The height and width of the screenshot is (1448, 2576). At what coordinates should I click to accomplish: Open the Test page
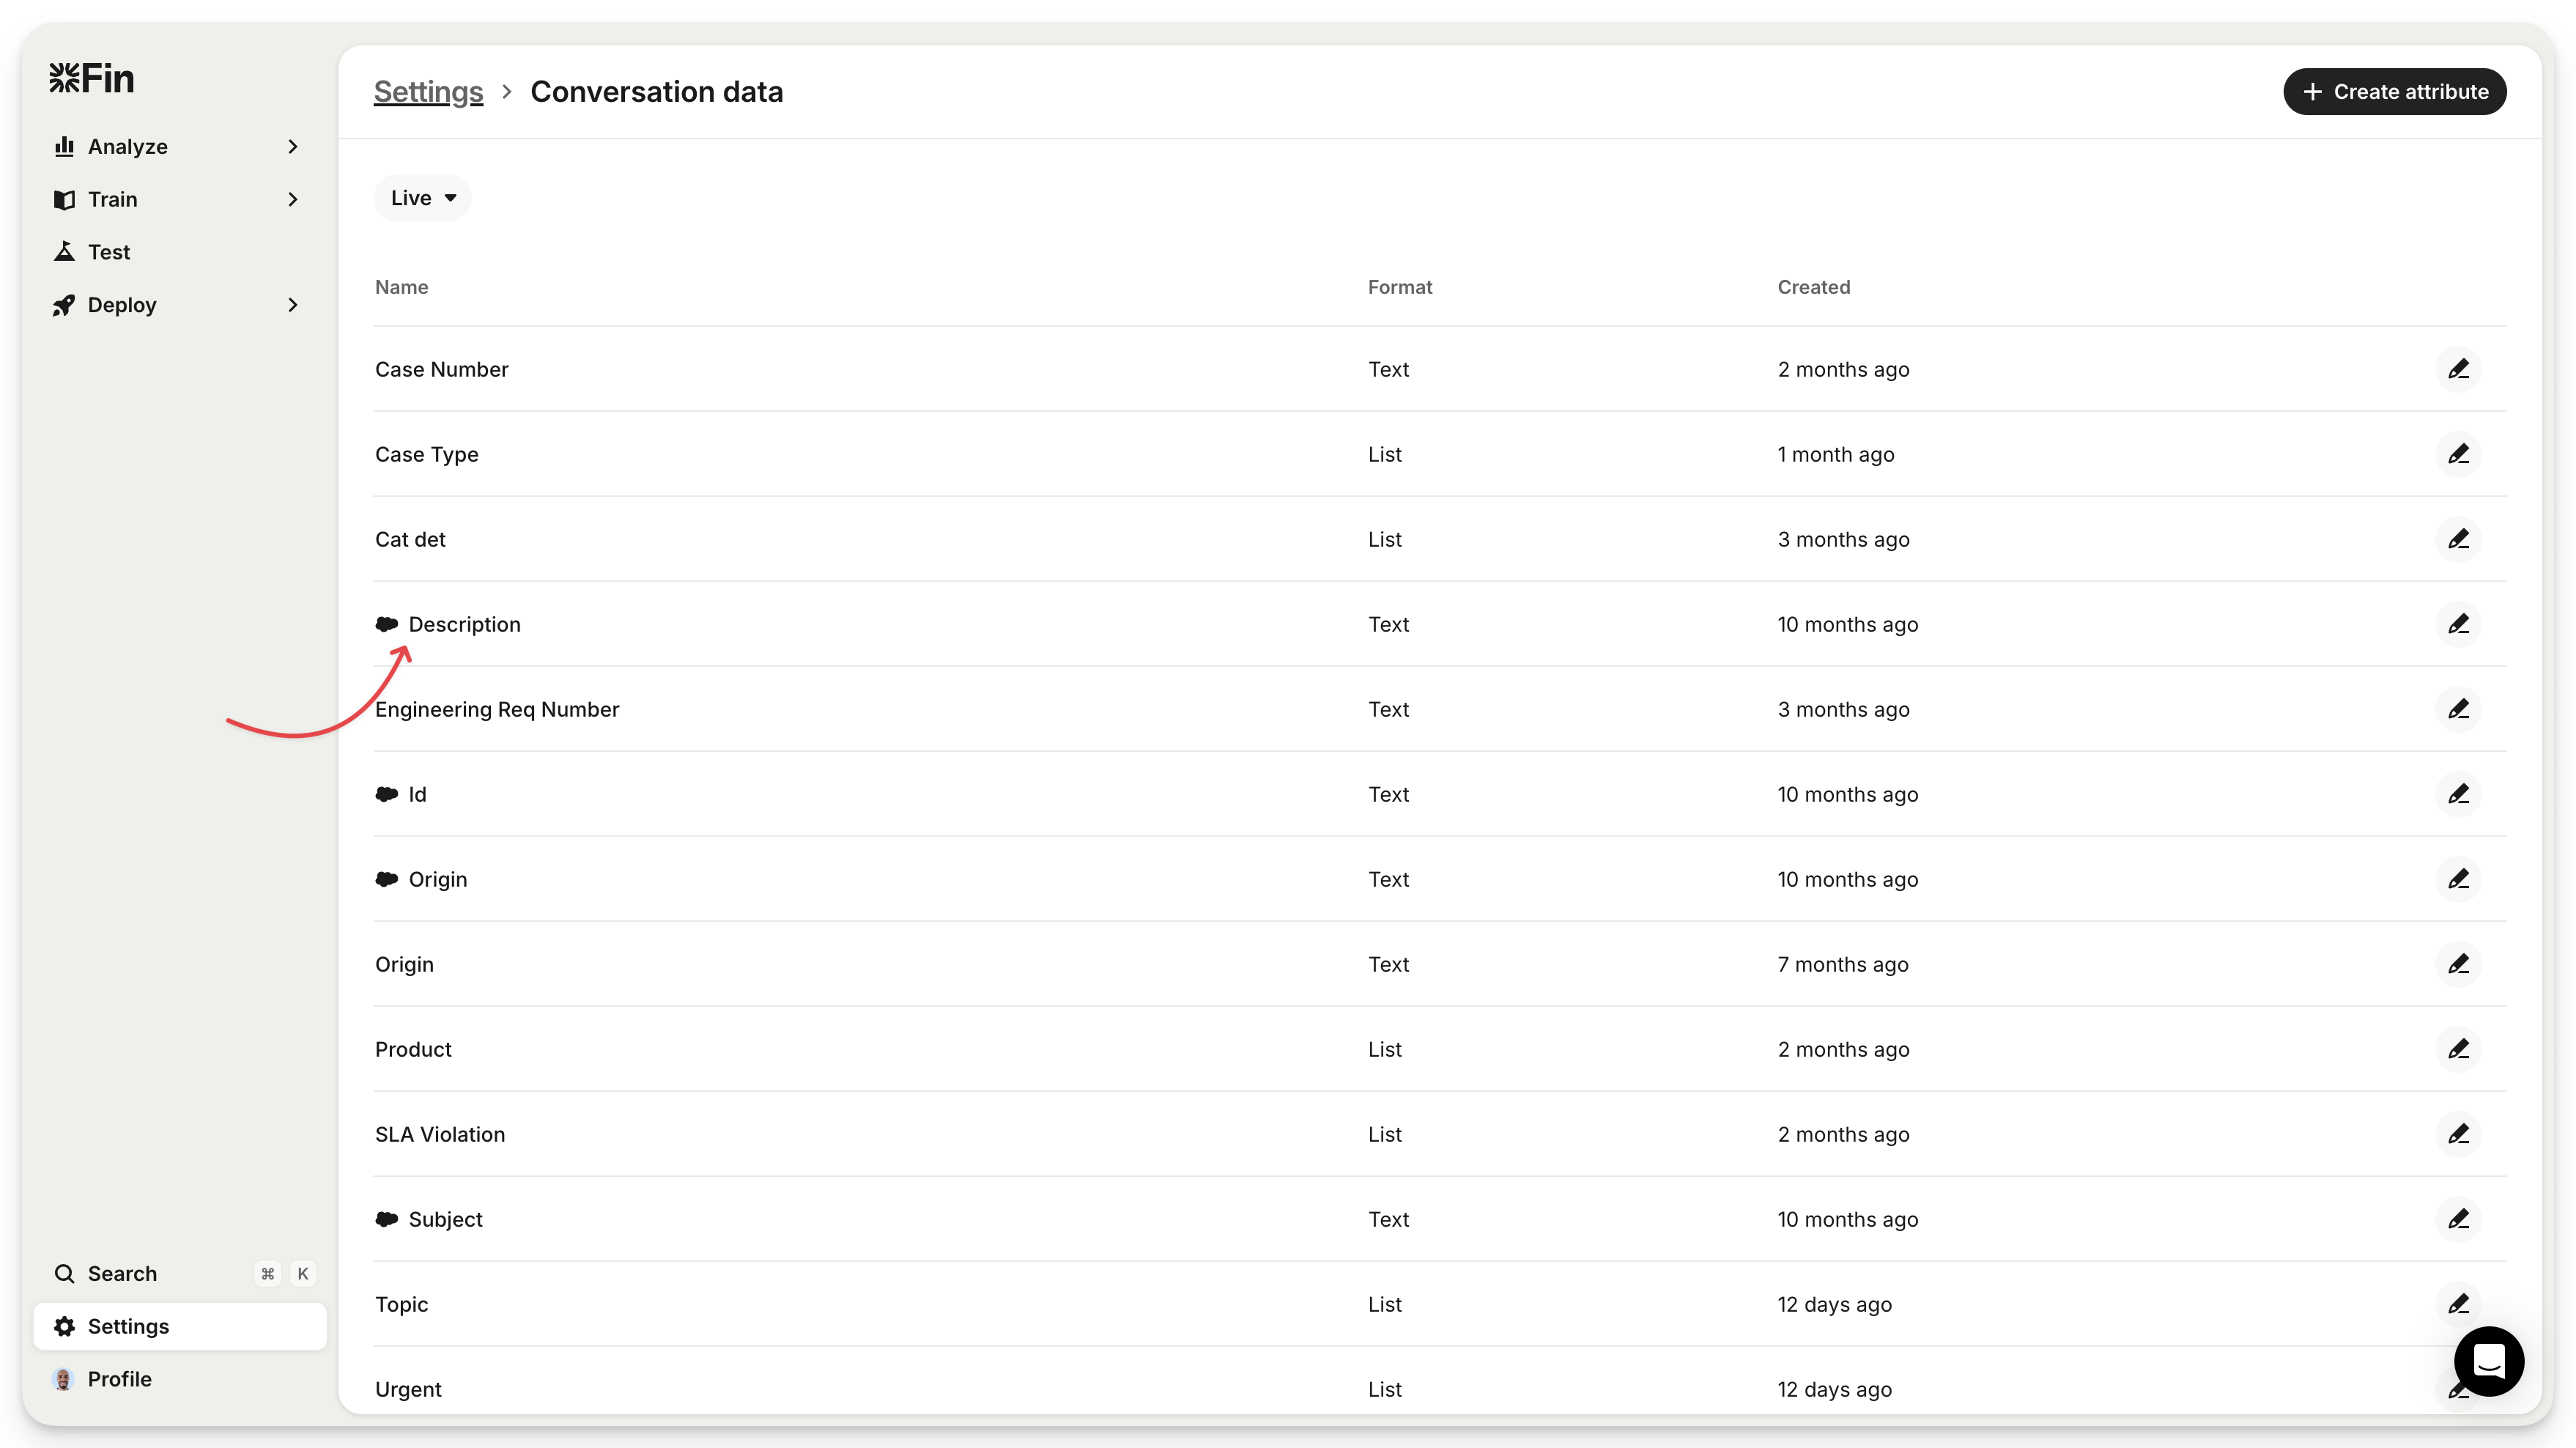point(108,252)
